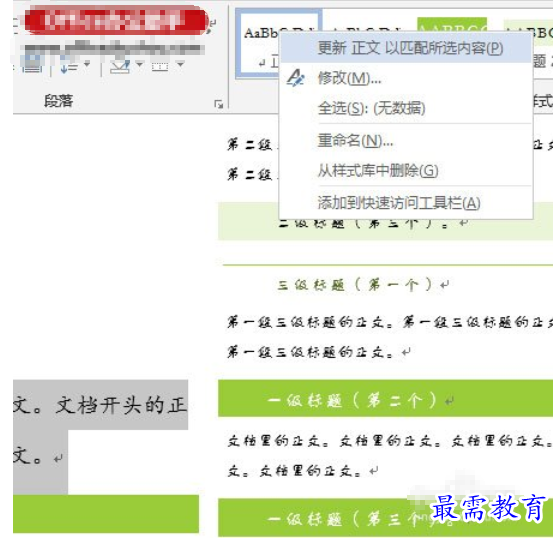Click heading 三级标题（第一个）

click(x=355, y=285)
